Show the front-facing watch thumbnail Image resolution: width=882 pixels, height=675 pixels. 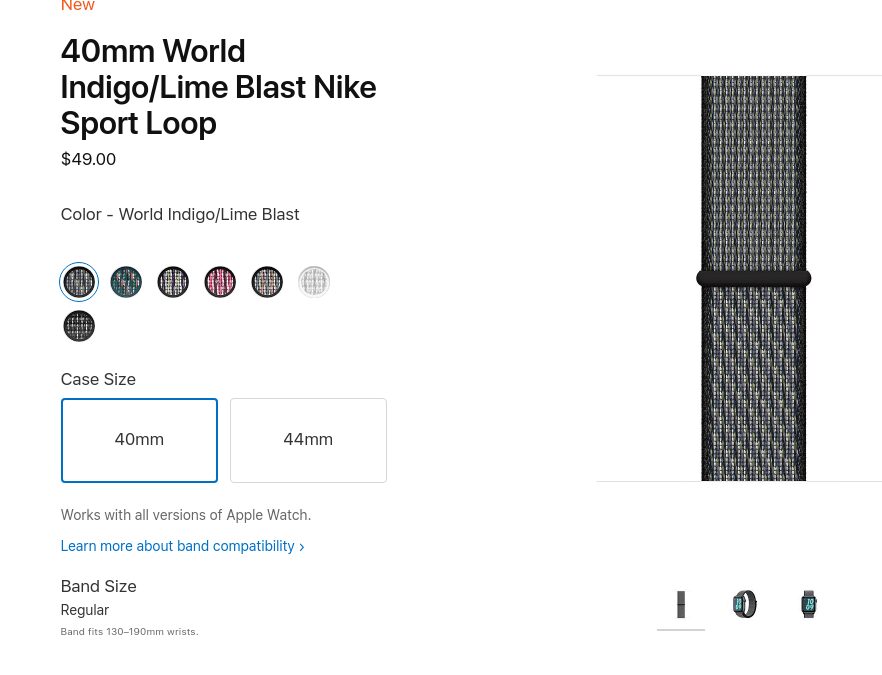809,604
